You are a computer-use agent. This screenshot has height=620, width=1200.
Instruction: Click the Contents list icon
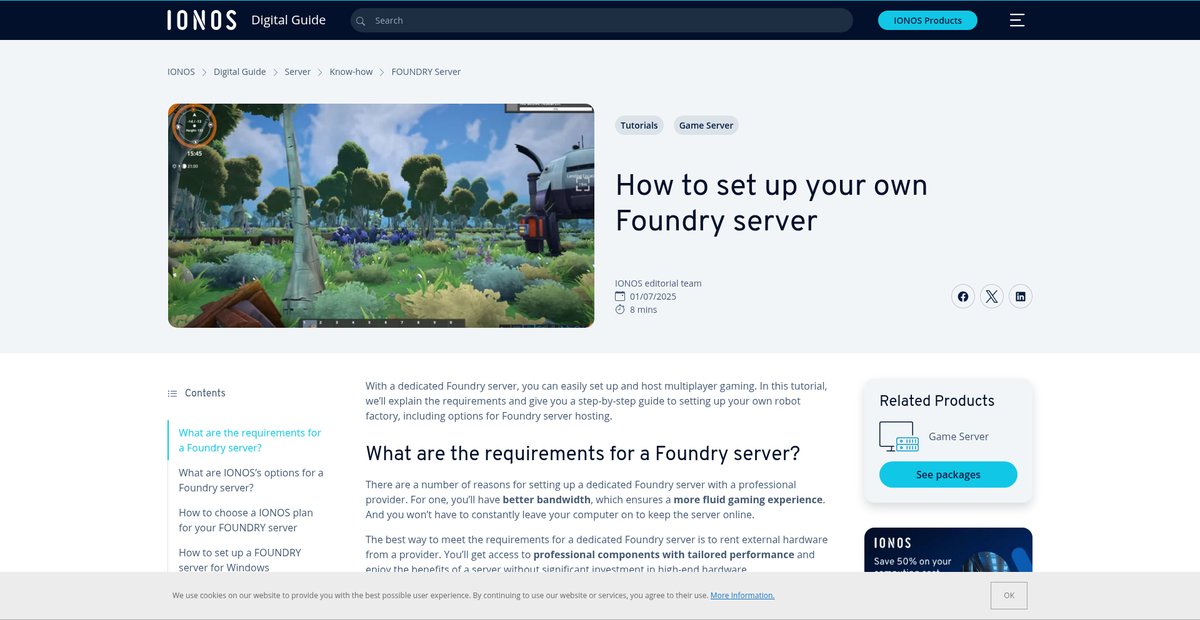pos(172,393)
